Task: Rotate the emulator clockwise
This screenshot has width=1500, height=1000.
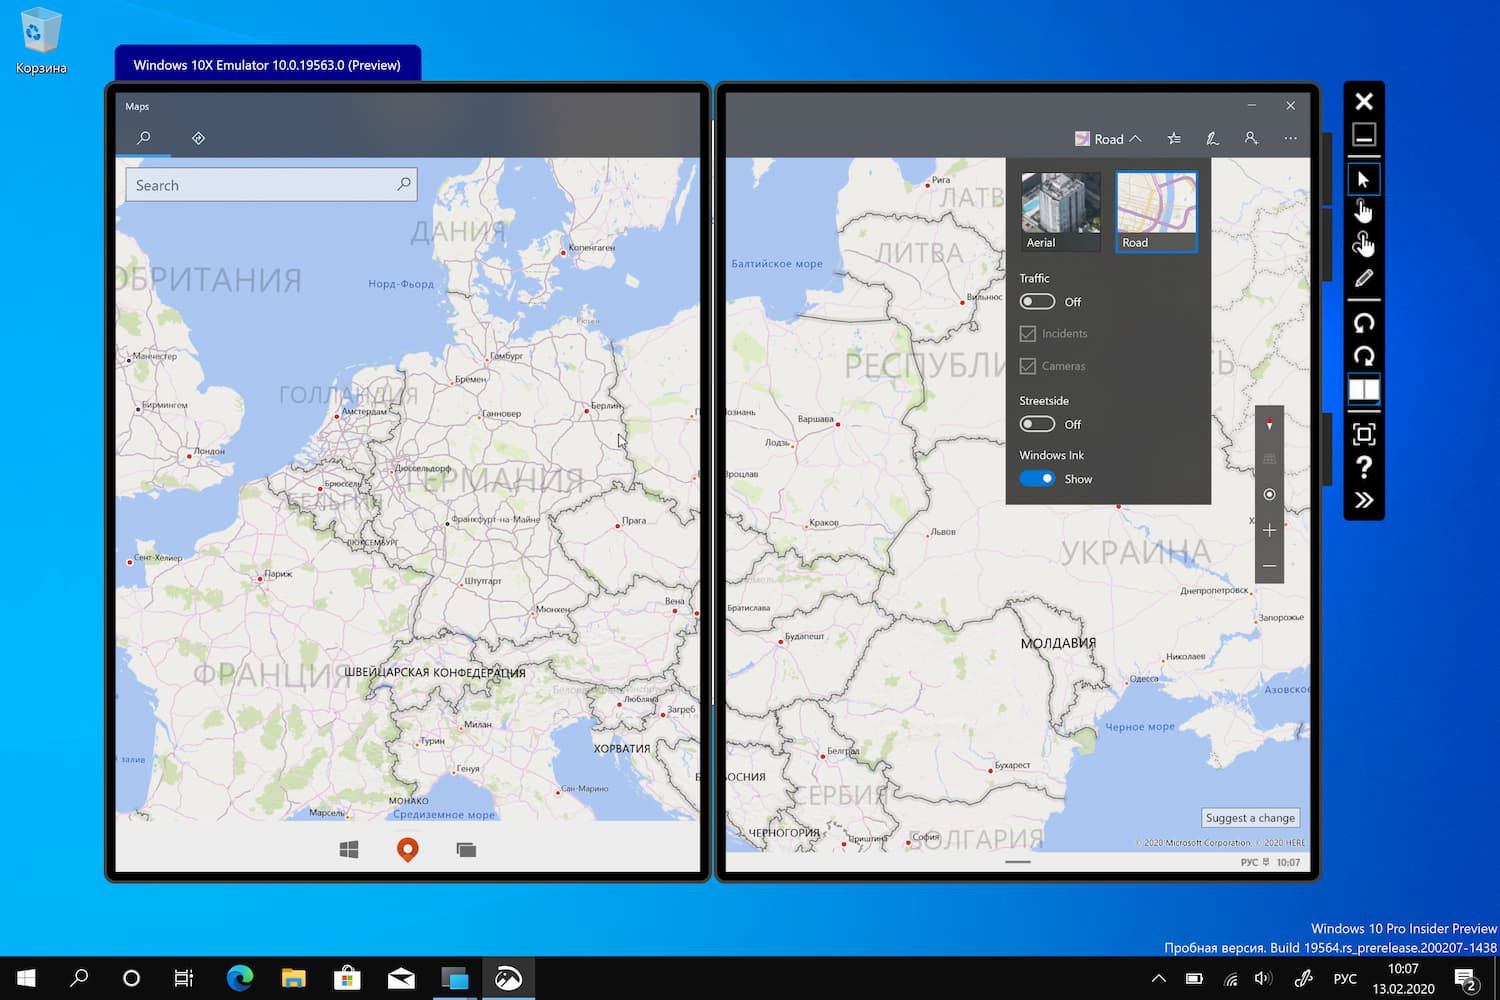Action: [1364, 356]
